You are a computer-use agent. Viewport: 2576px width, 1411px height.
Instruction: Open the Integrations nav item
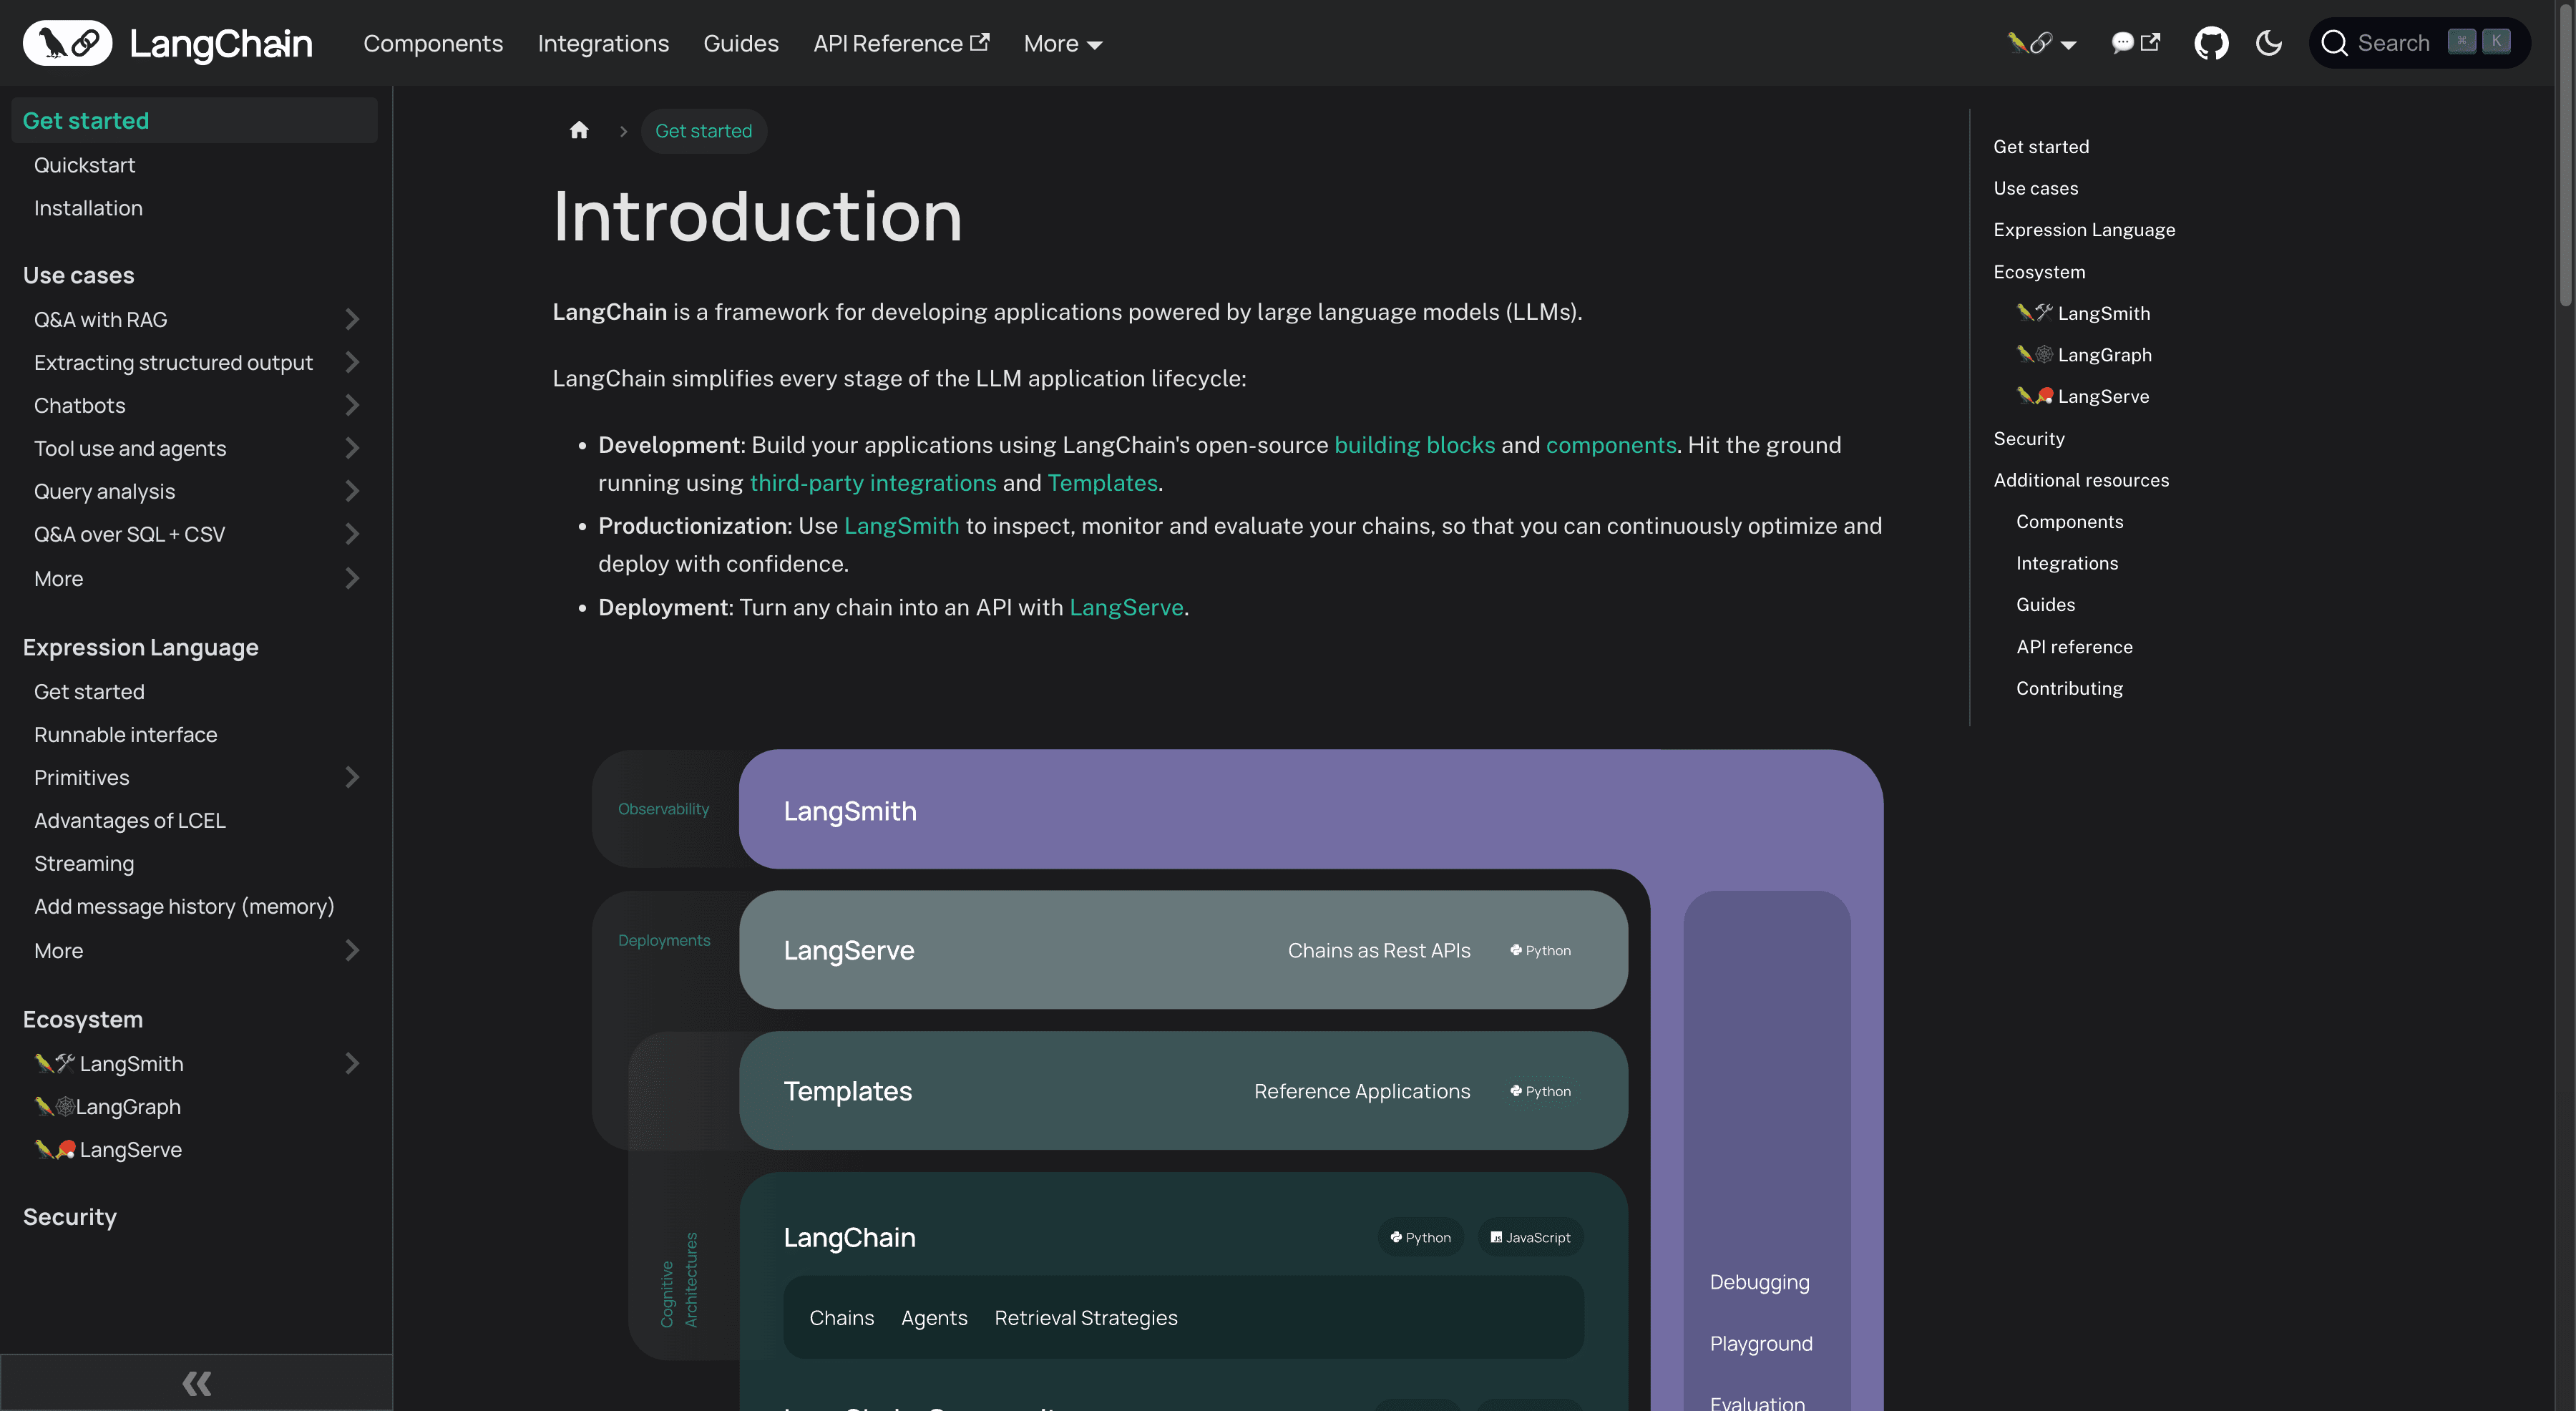(603, 43)
